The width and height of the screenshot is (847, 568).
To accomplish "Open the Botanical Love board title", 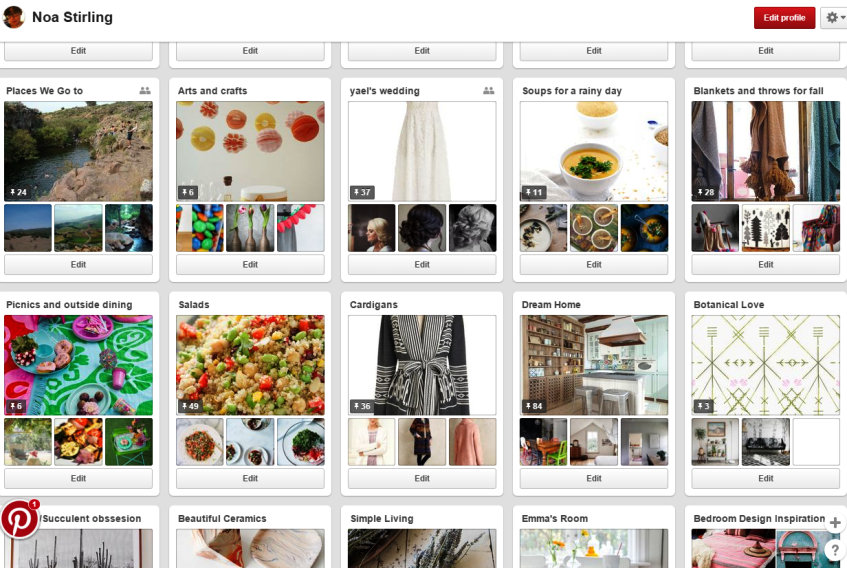I will coord(729,305).
